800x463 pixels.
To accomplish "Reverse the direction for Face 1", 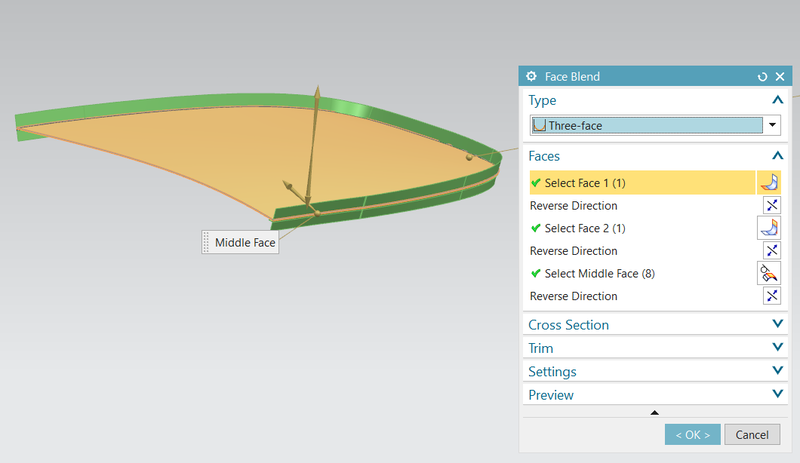I will pos(772,205).
